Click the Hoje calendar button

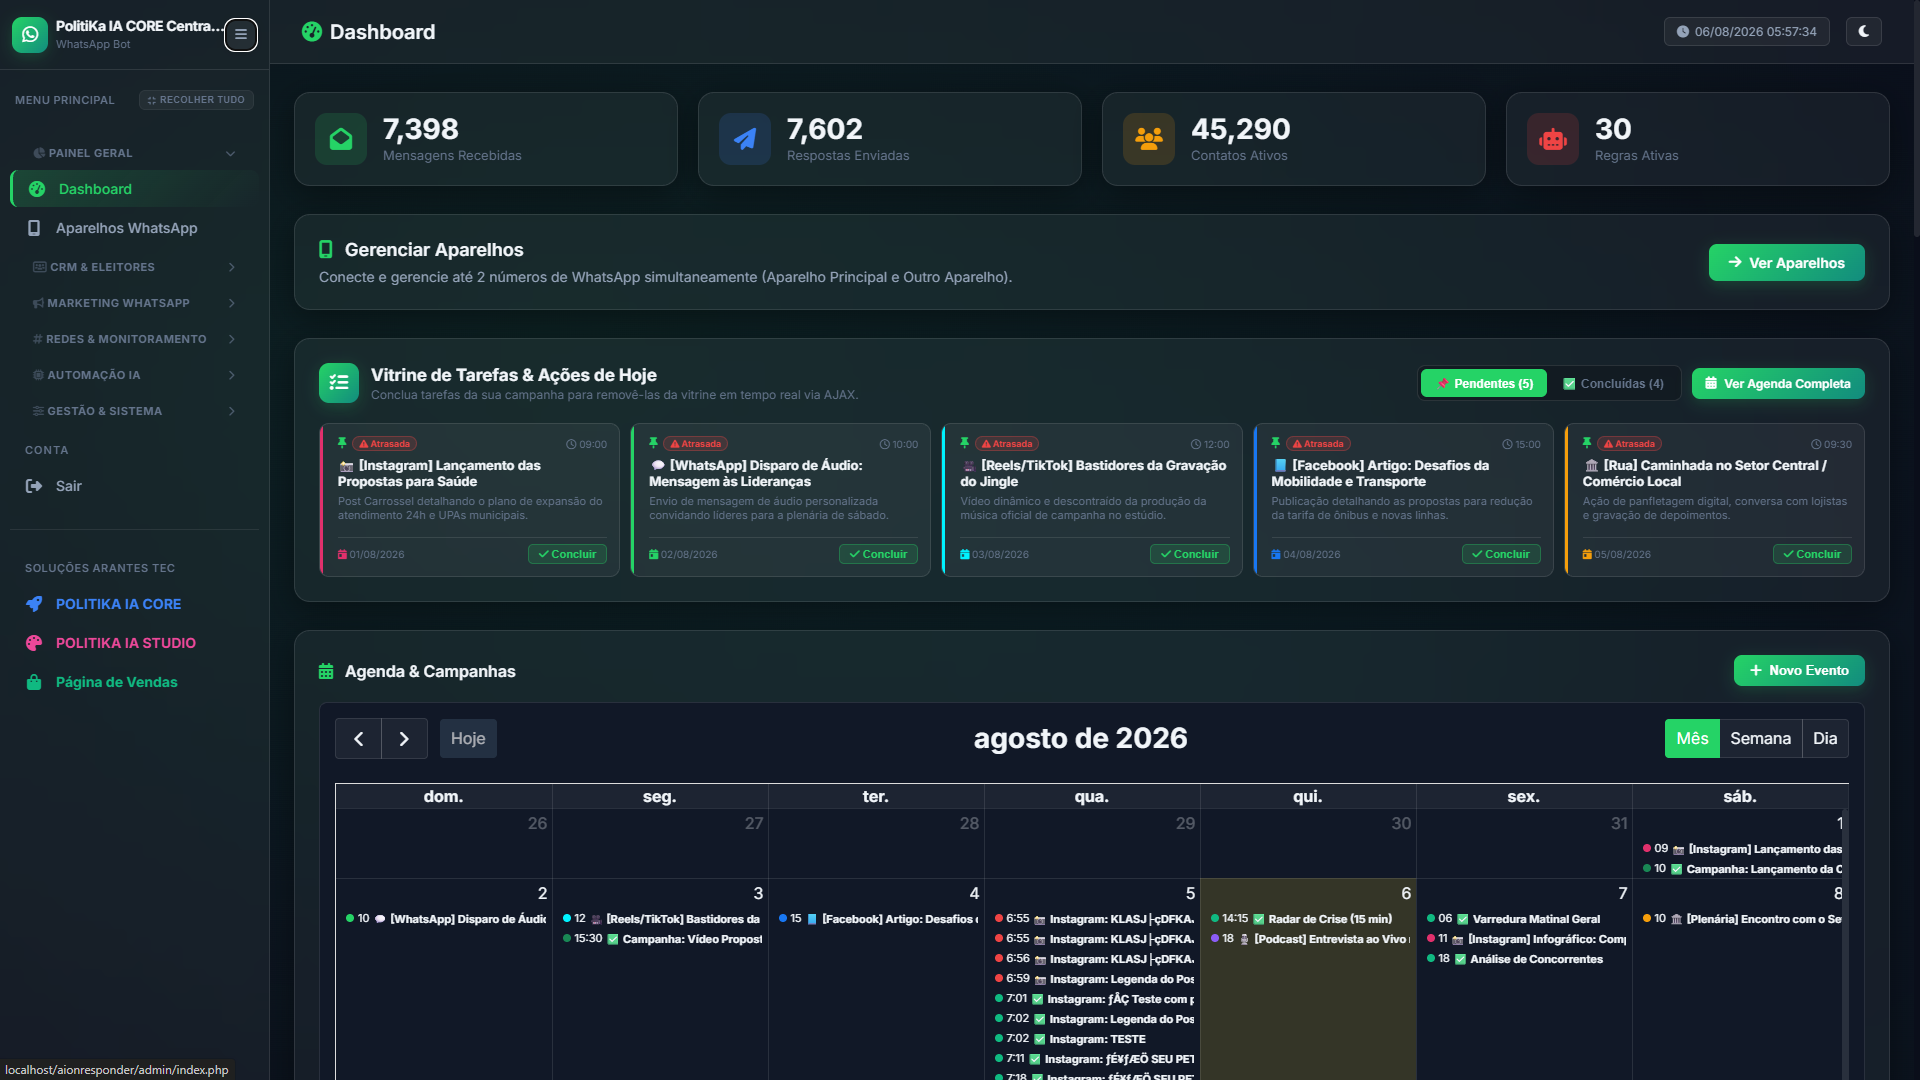click(x=468, y=738)
